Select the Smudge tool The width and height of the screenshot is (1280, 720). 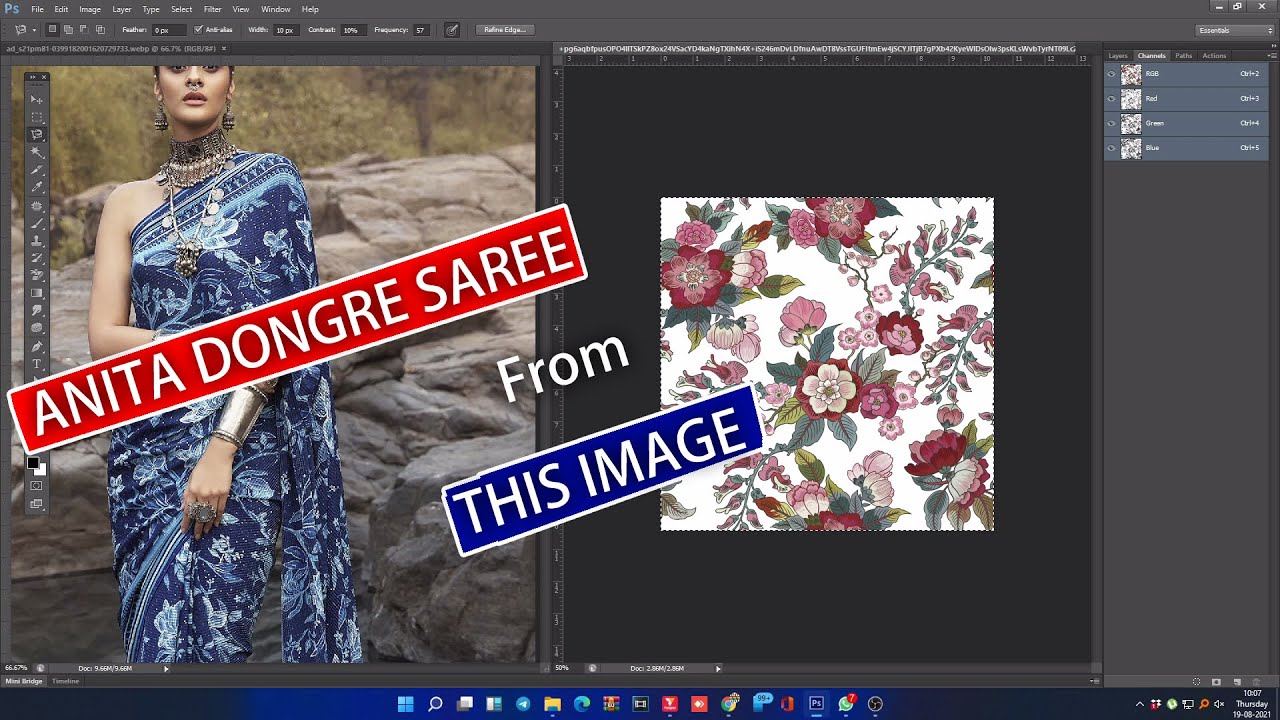(x=37, y=311)
